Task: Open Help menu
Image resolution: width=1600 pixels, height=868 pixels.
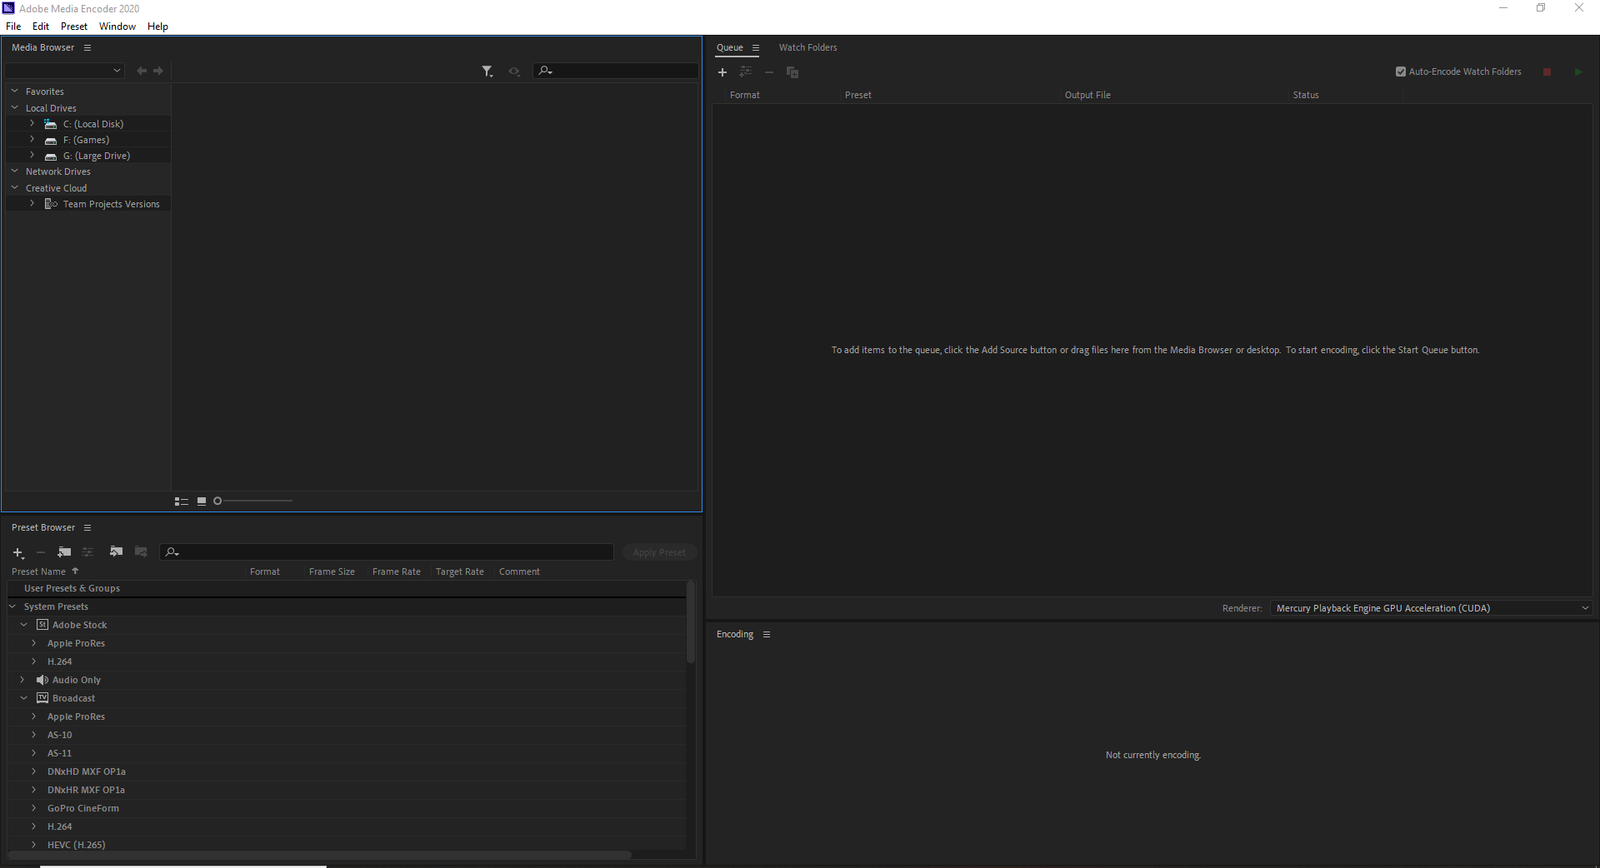Action: click(158, 26)
